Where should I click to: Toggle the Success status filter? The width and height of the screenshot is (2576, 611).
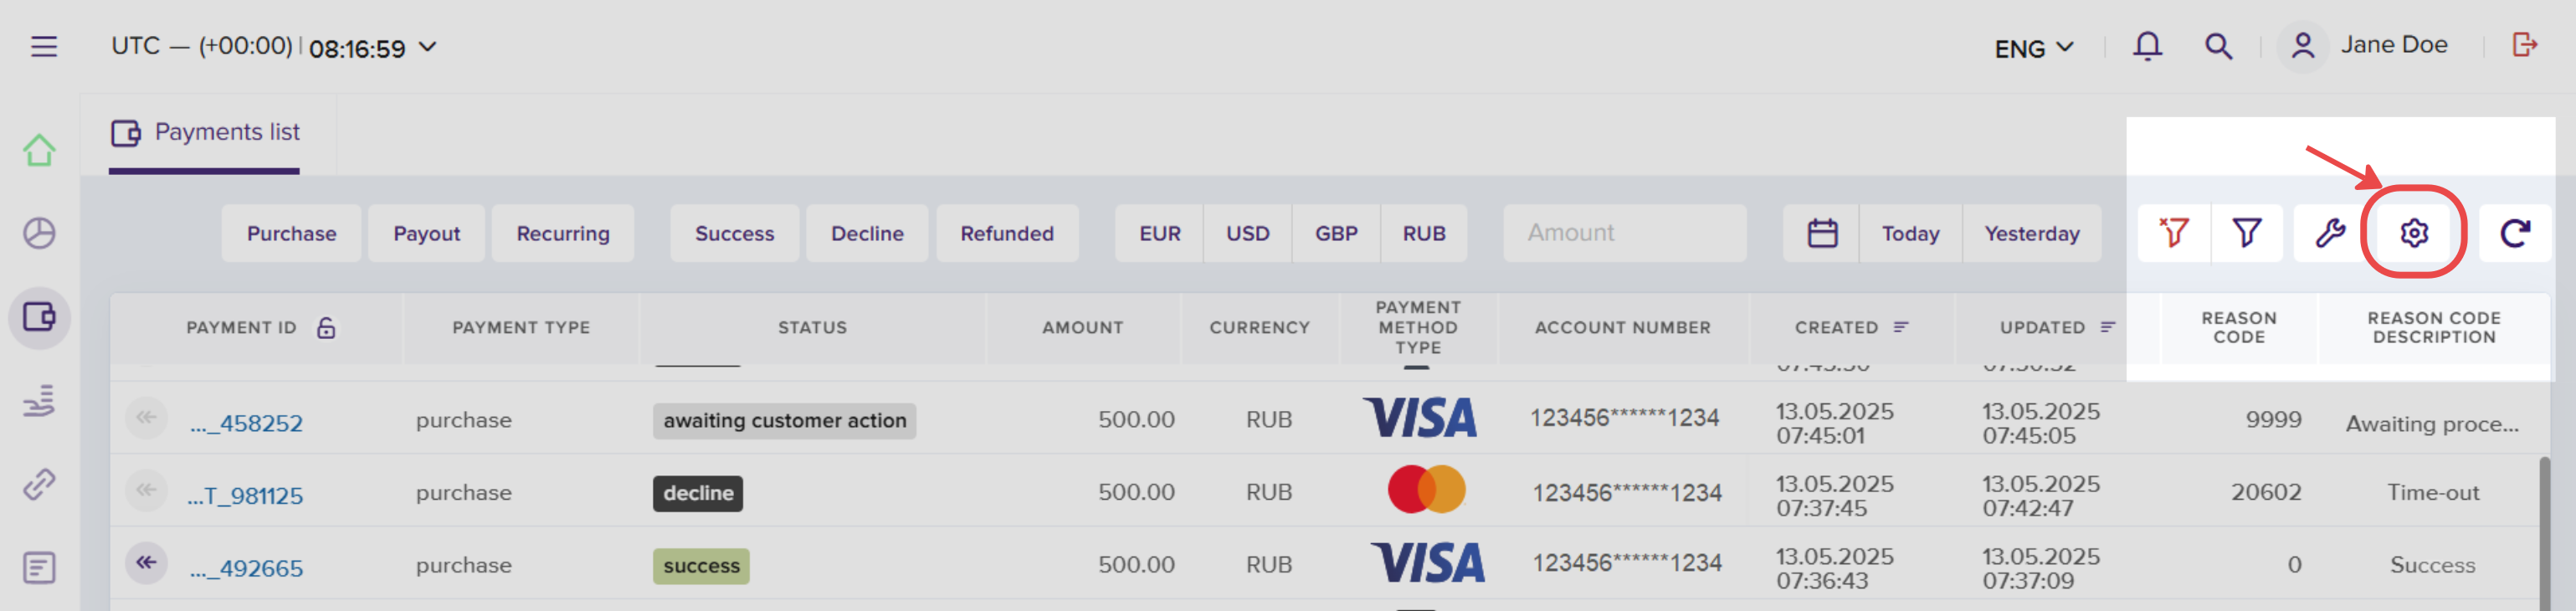[734, 233]
